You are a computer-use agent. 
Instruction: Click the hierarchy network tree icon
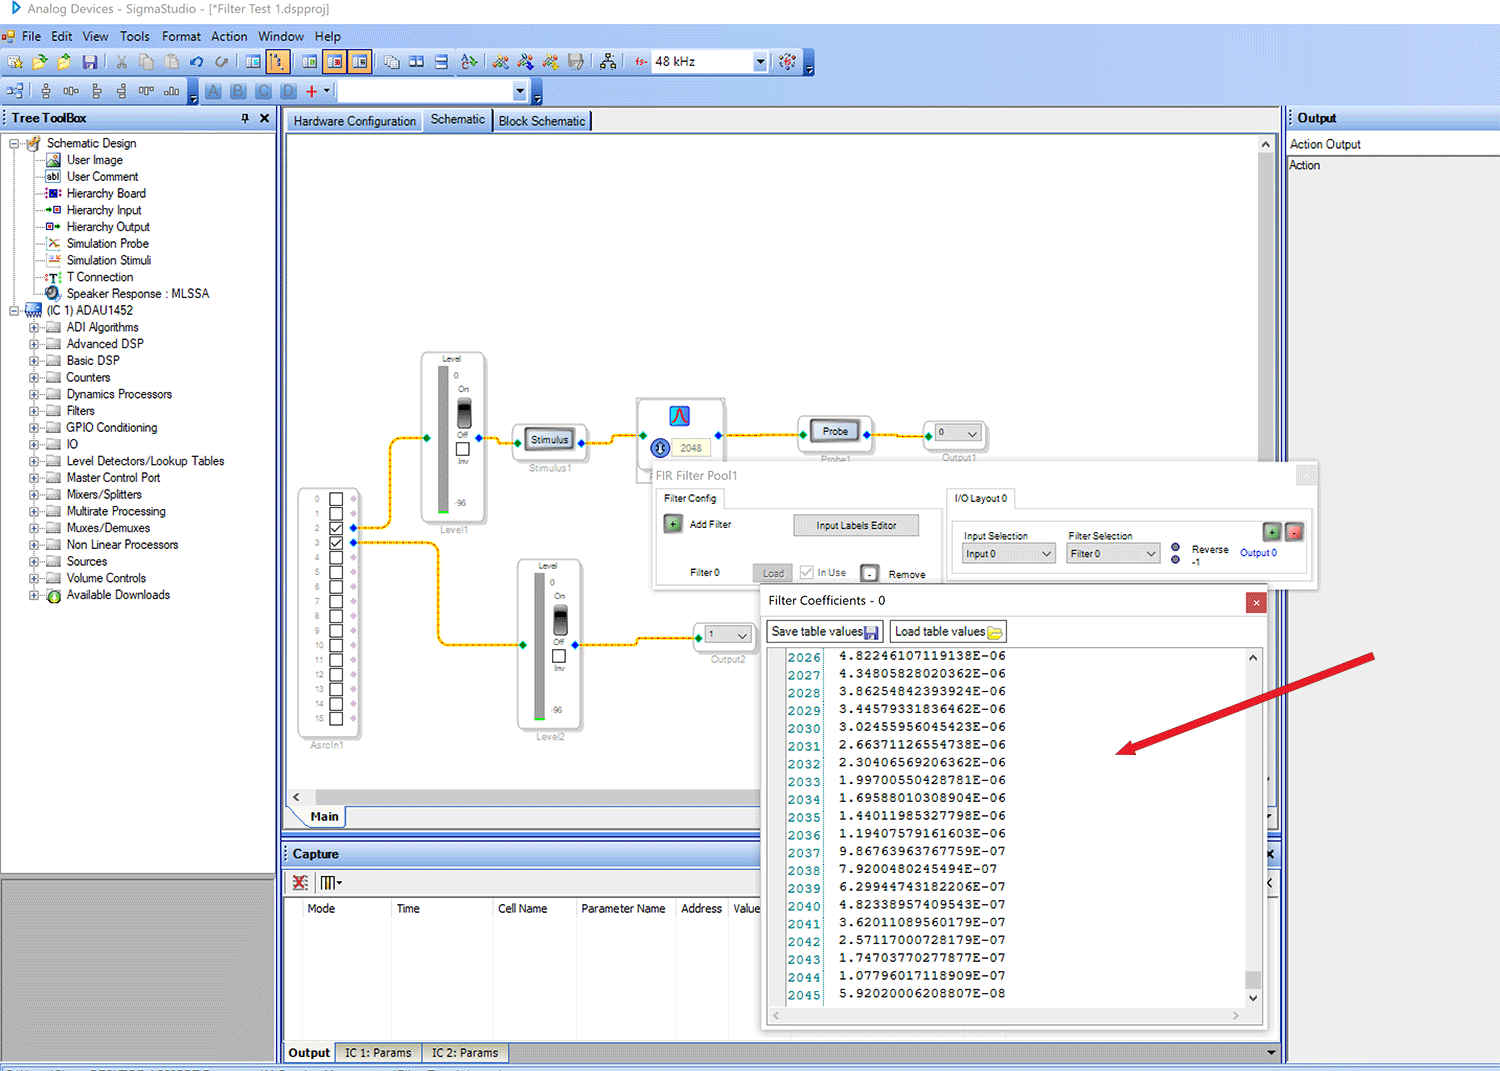click(x=608, y=62)
